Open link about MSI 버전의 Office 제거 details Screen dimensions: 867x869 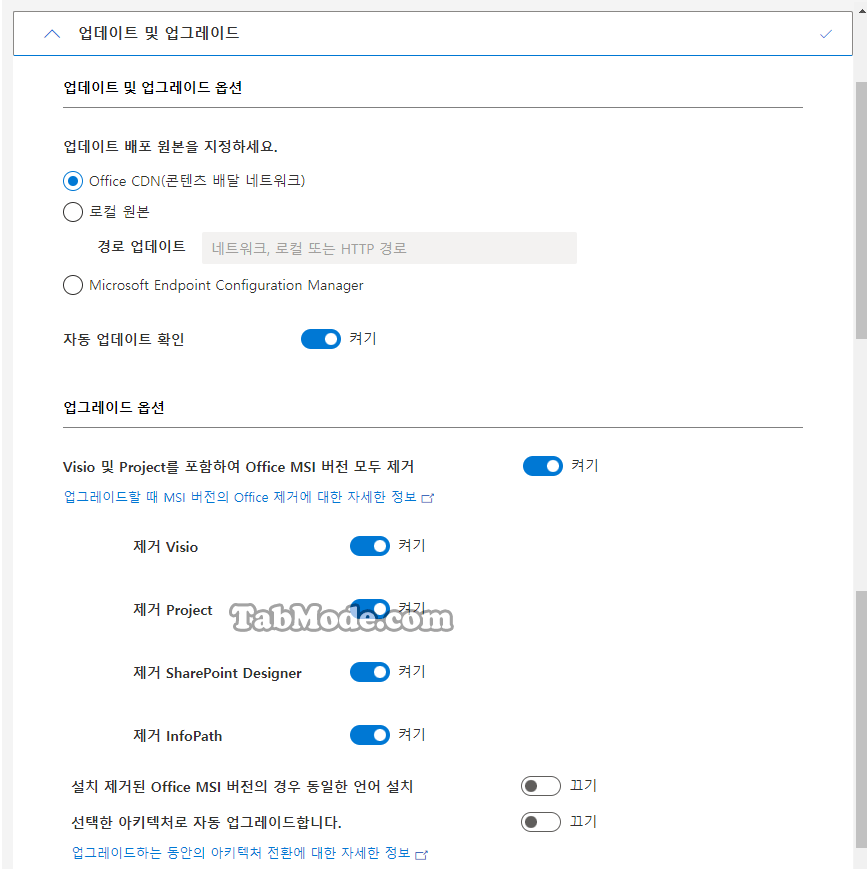point(240,497)
